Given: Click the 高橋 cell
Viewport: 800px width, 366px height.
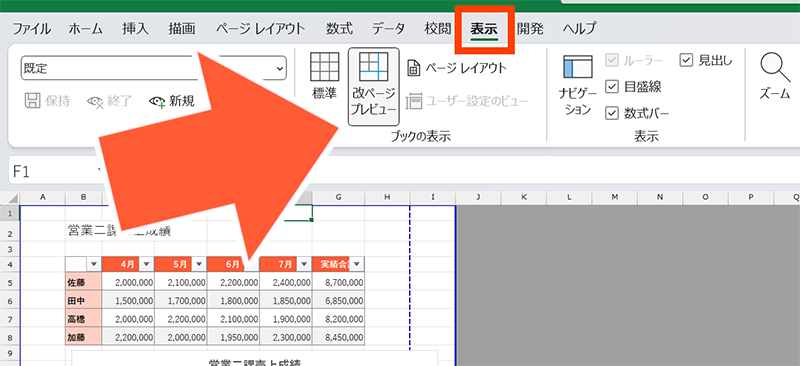Looking at the screenshot, I should point(84,319).
